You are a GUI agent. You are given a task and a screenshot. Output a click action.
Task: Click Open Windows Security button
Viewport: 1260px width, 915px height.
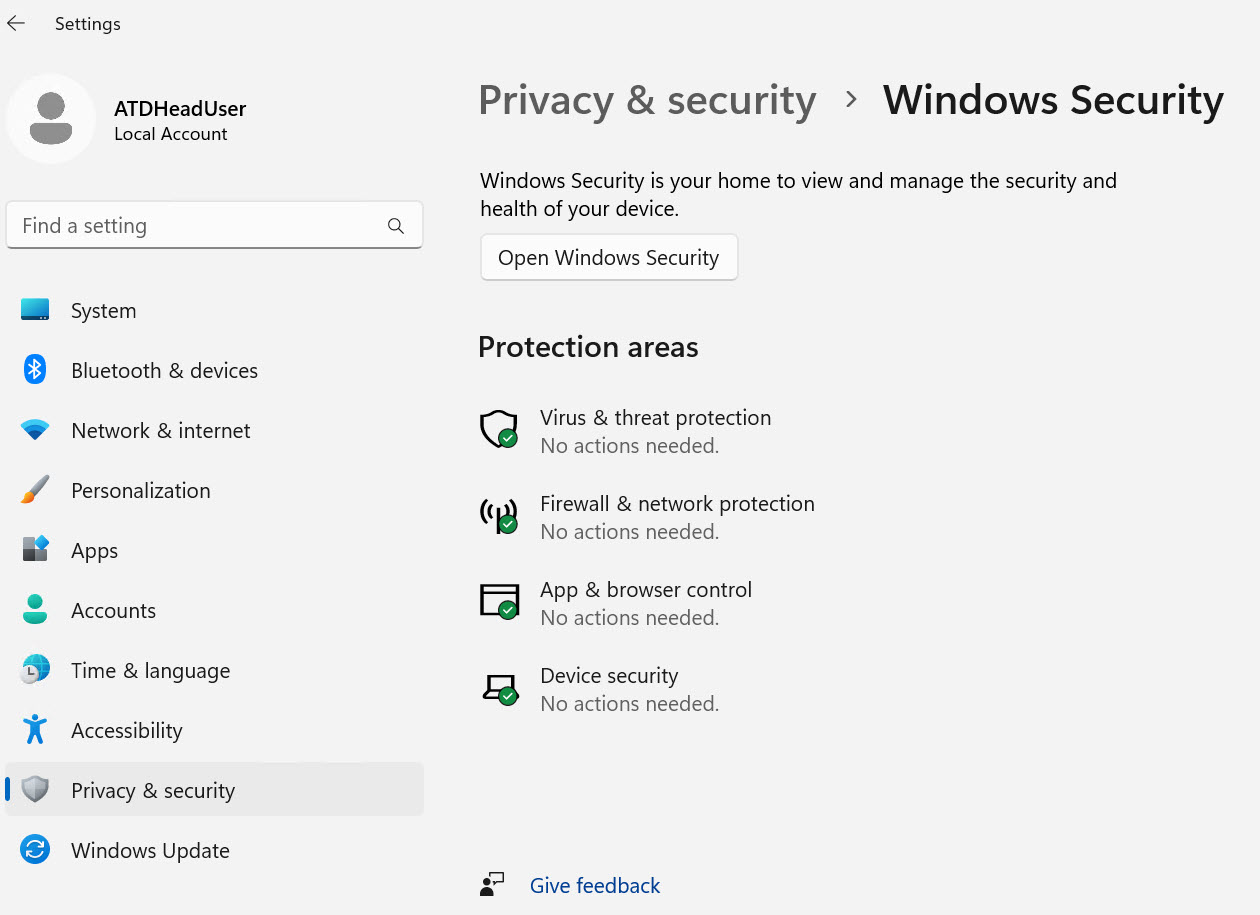[x=609, y=257]
